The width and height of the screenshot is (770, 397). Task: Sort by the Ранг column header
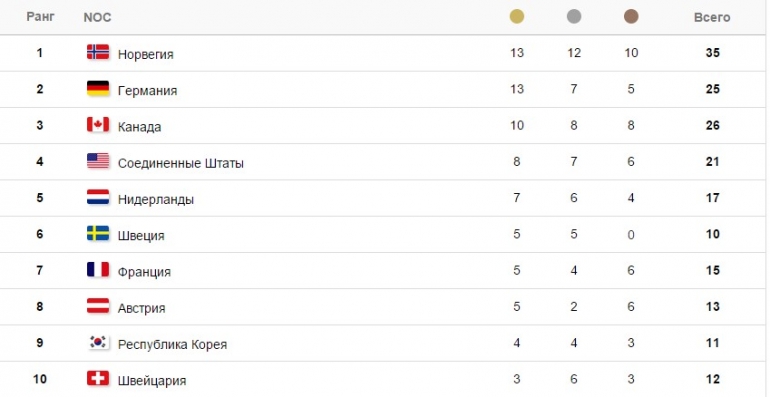pyautogui.click(x=40, y=17)
